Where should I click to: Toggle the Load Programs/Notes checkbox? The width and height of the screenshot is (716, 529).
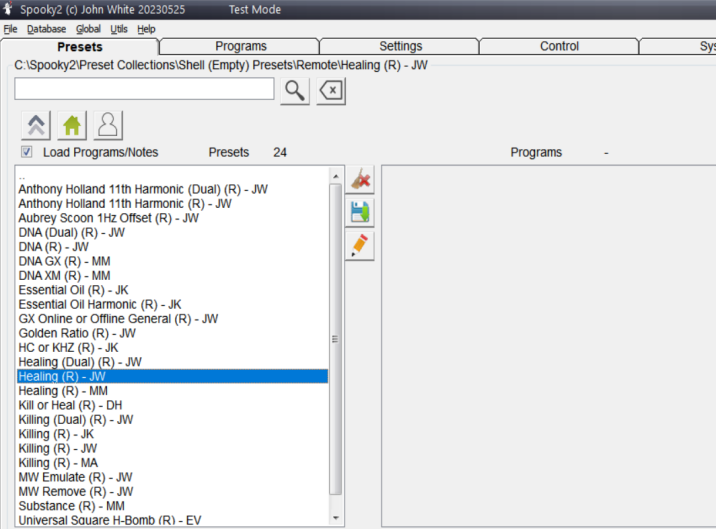tap(27, 153)
